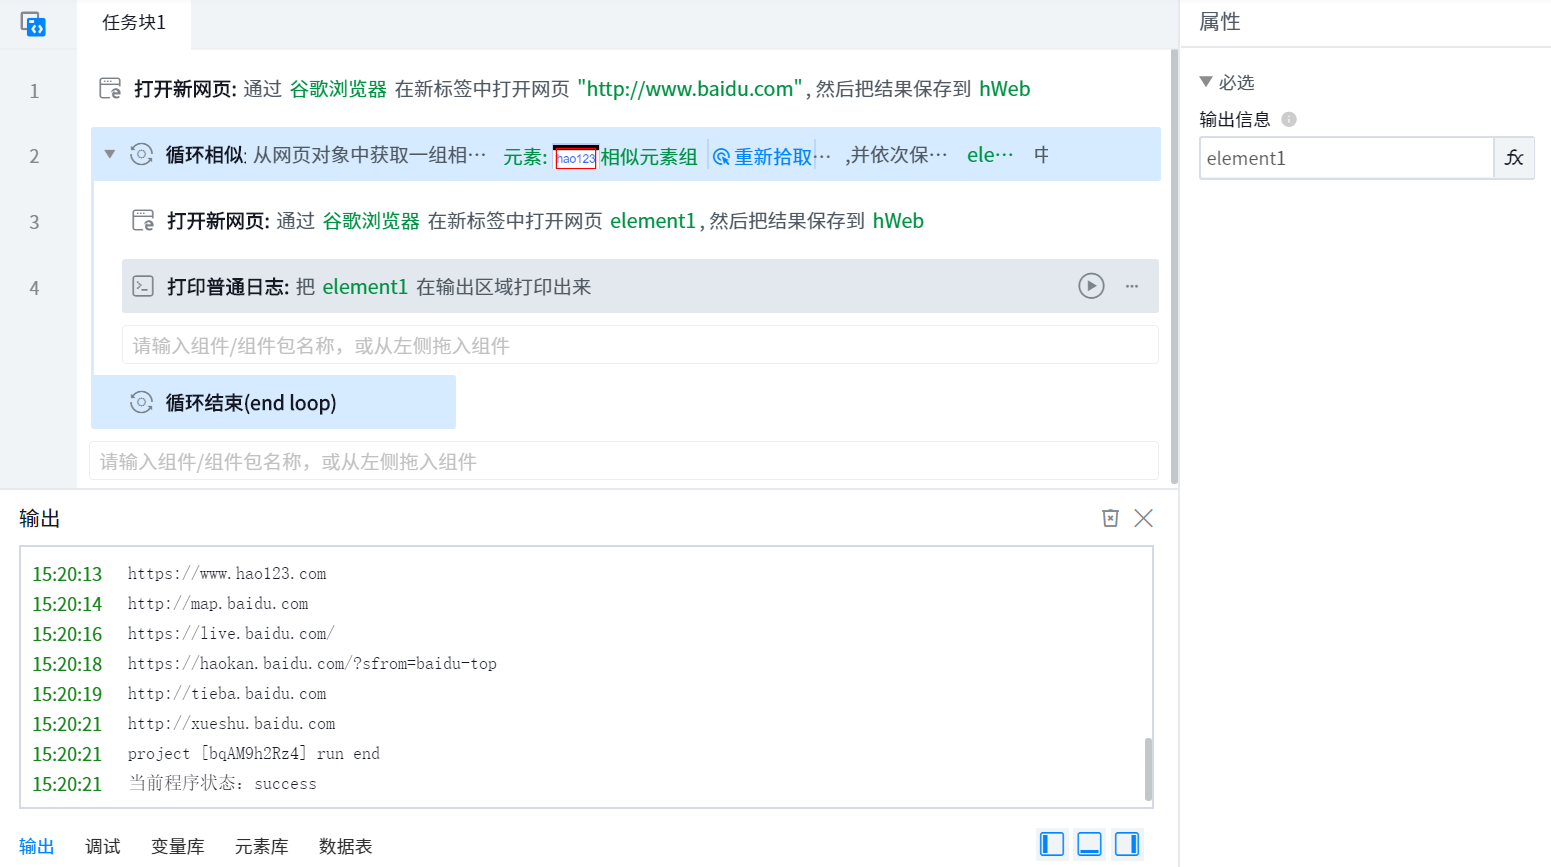The image size is (1551, 867).
Task: Click the task block icon at top left
Action: (33, 24)
